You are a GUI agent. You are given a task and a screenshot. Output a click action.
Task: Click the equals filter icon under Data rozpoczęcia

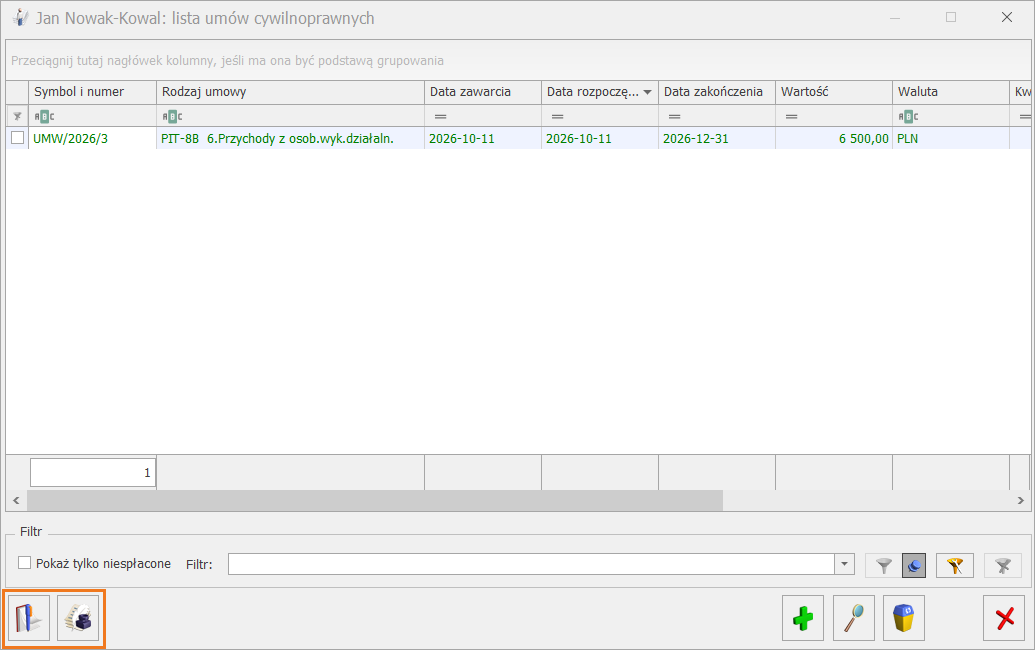pos(557,117)
